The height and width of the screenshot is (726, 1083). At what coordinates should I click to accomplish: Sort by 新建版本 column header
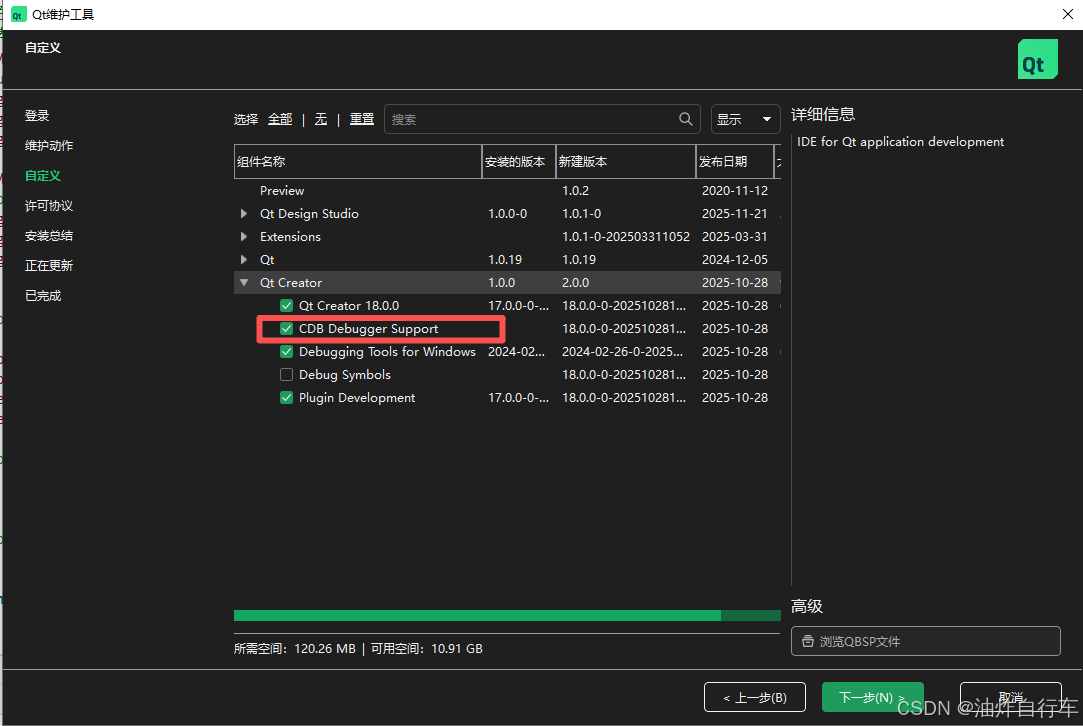tap(626, 162)
